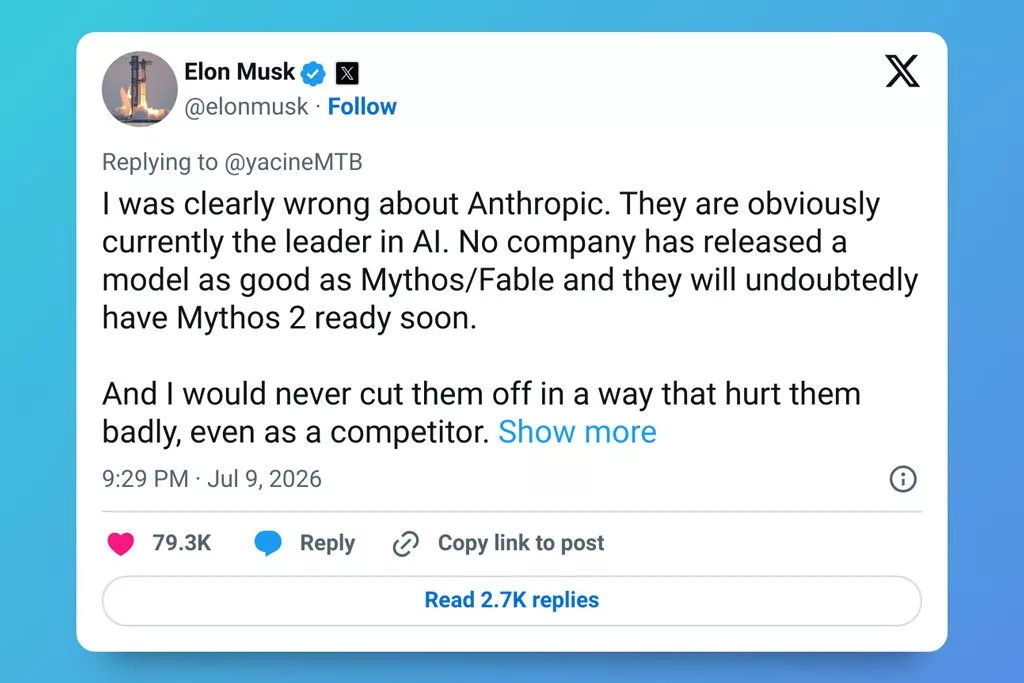Click the tweet body text about Anthropic
This screenshot has width=1024, height=683.
tap(510, 317)
